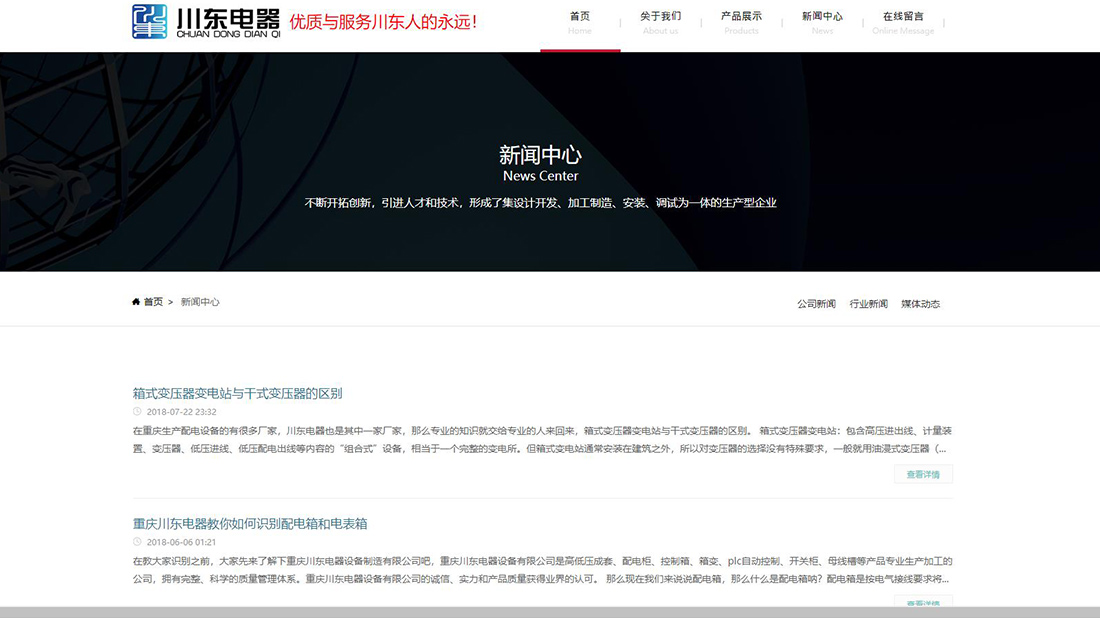Click the 首页 breadcrumb link
Viewport: 1100px width, 618px height.
(151, 301)
